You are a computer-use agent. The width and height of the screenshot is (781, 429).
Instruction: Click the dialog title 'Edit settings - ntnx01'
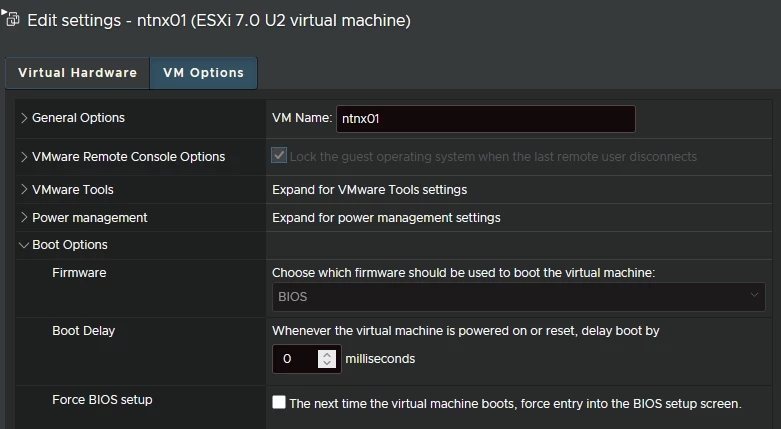click(219, 20)
